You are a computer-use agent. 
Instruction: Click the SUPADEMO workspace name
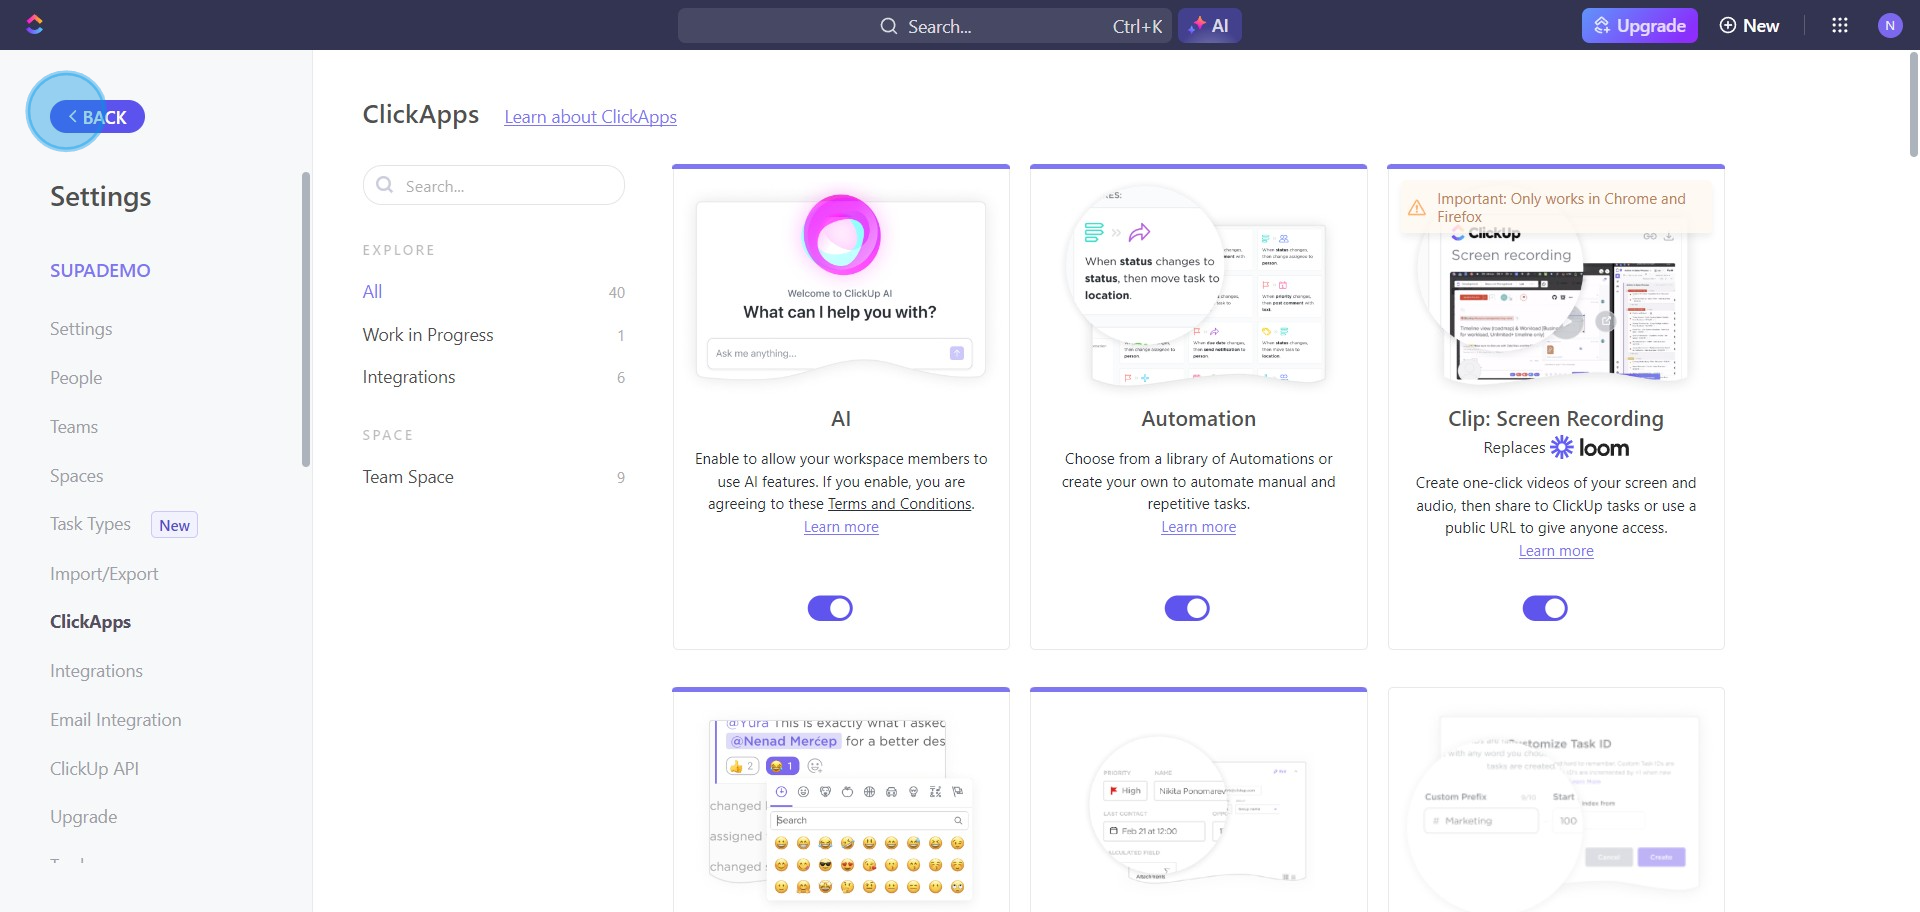pyautogui.click(x=100, y=271)
